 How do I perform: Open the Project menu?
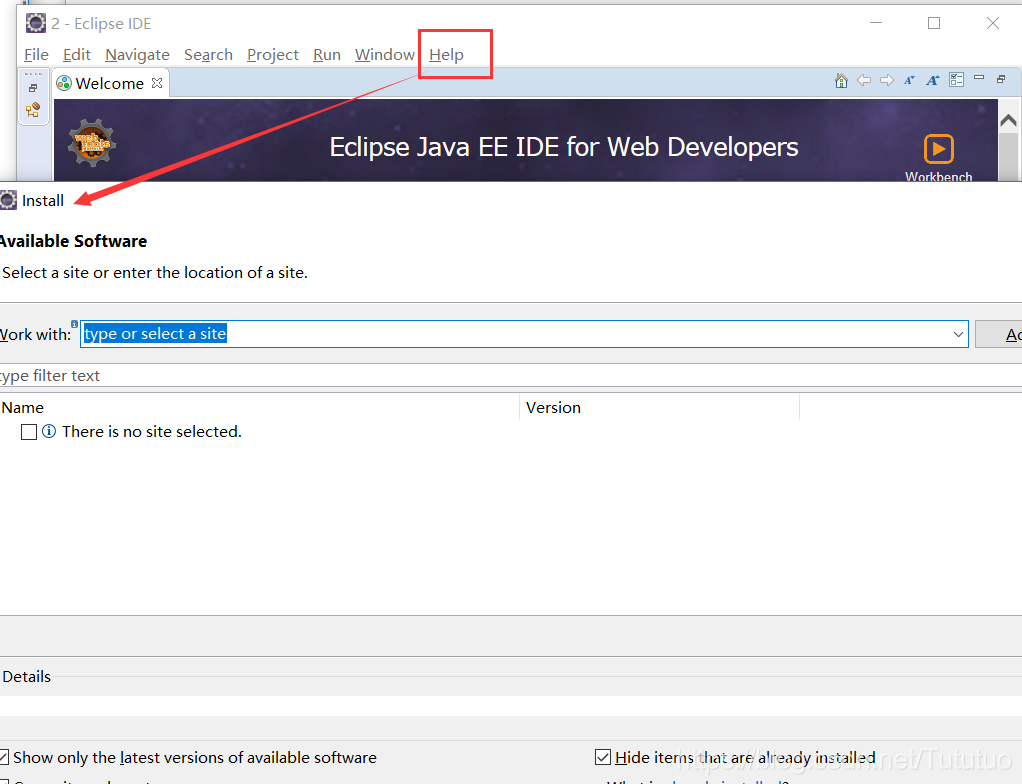[x=272, y=55]
